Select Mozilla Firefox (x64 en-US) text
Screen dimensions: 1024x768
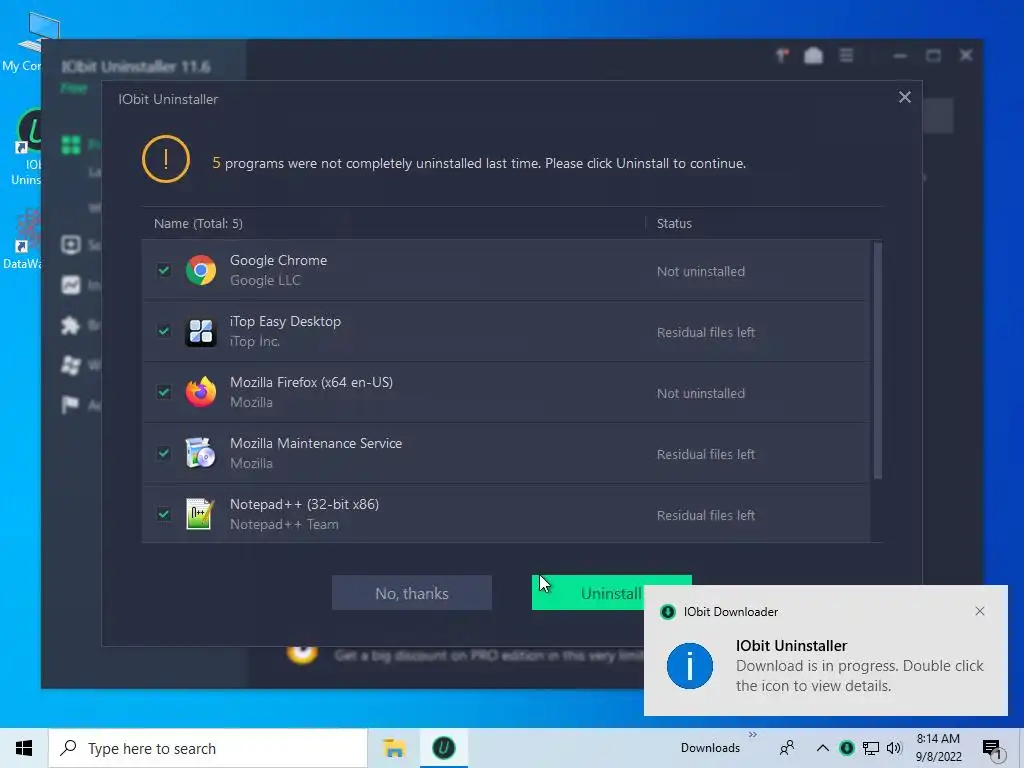[312, 382]
